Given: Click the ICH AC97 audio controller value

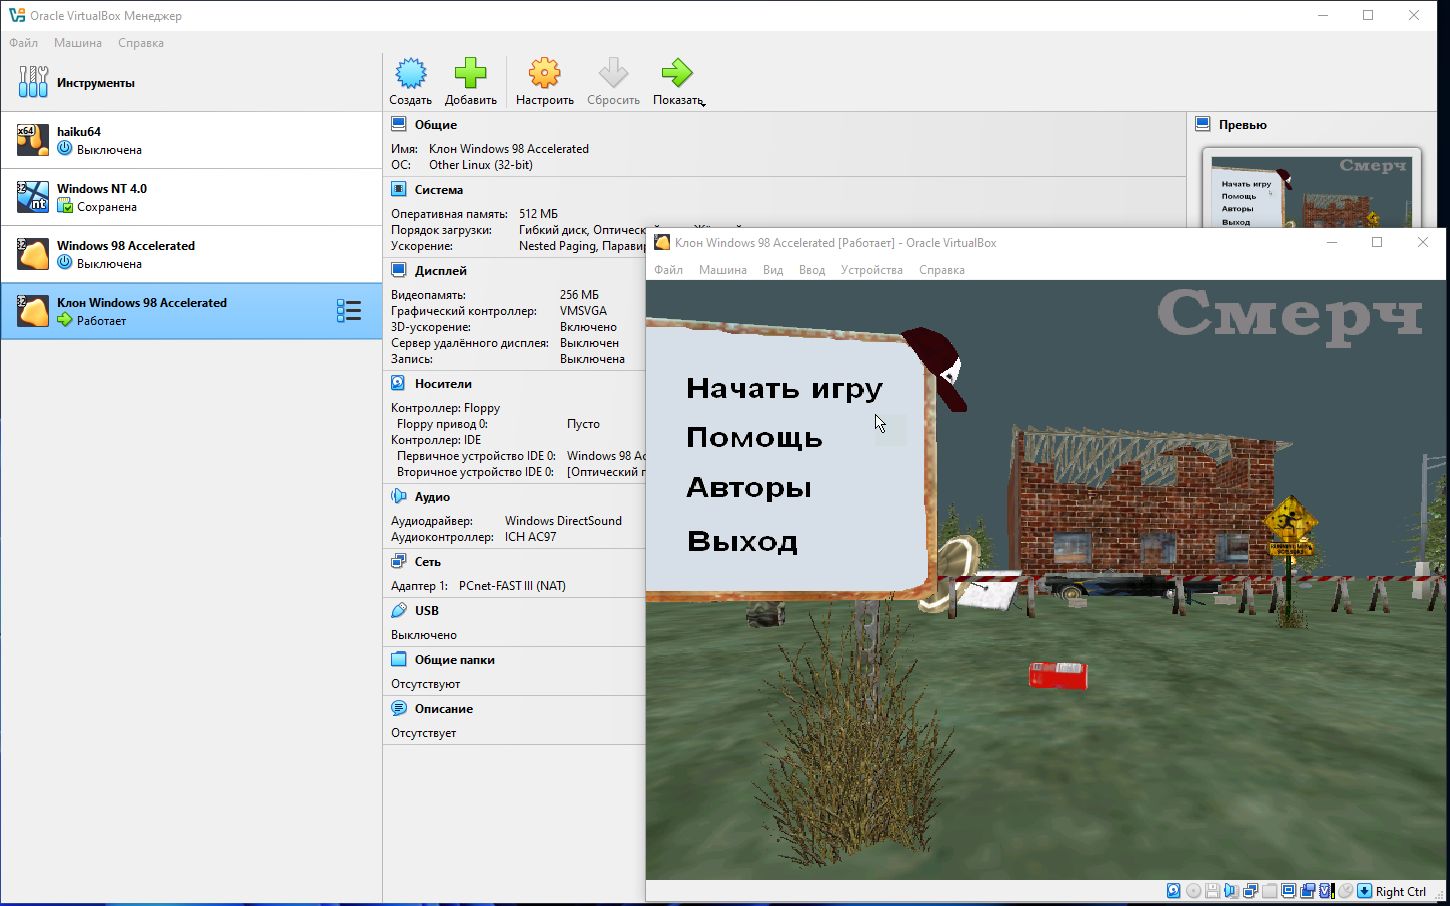Looking at the screenshot, I should [x=530, y=537].
